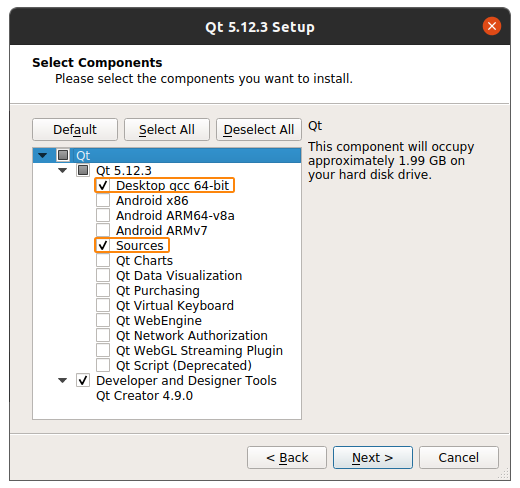This screenshot has width=520, height=488.
Task: Enable the Android x86 checkbox
Action: click(103, 200)
